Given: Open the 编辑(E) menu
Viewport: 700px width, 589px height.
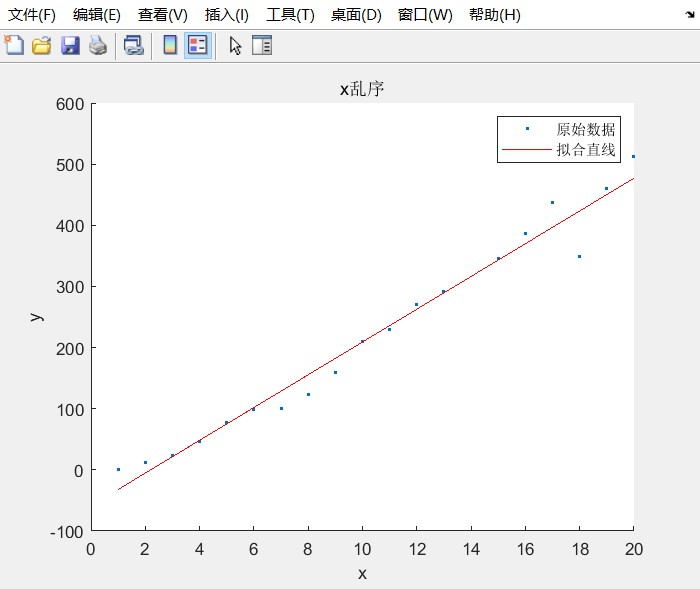Looking at the screenshot, I should click(96, 15).
